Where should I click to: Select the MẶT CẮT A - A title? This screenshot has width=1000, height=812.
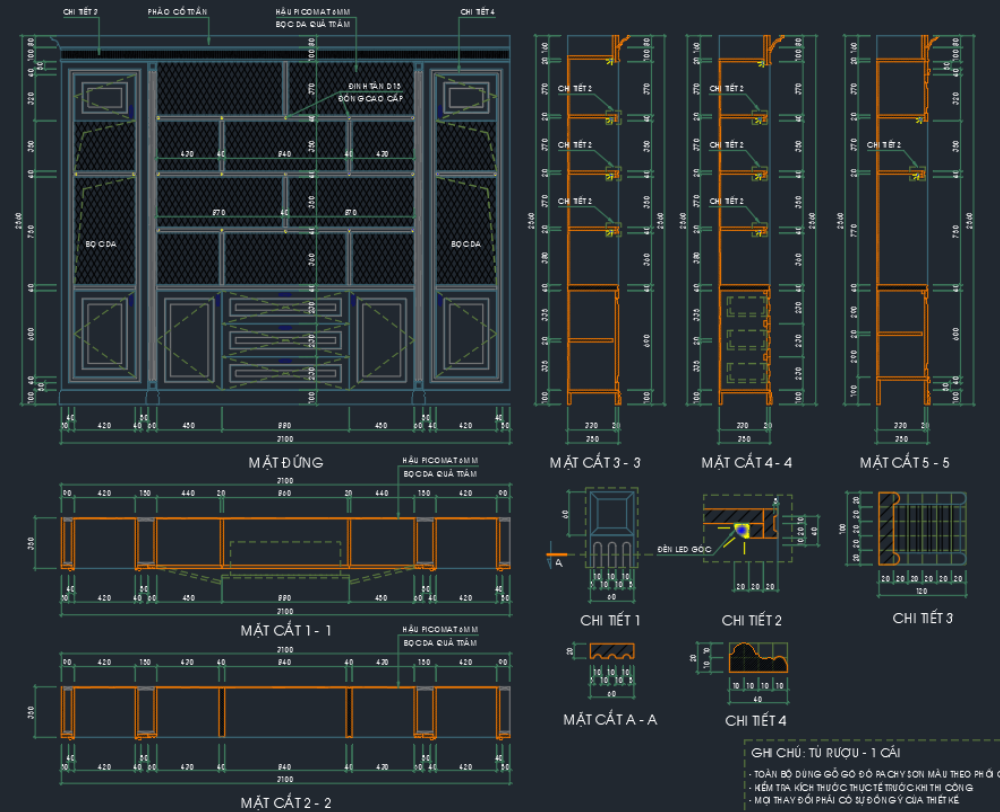pos(610,720)
